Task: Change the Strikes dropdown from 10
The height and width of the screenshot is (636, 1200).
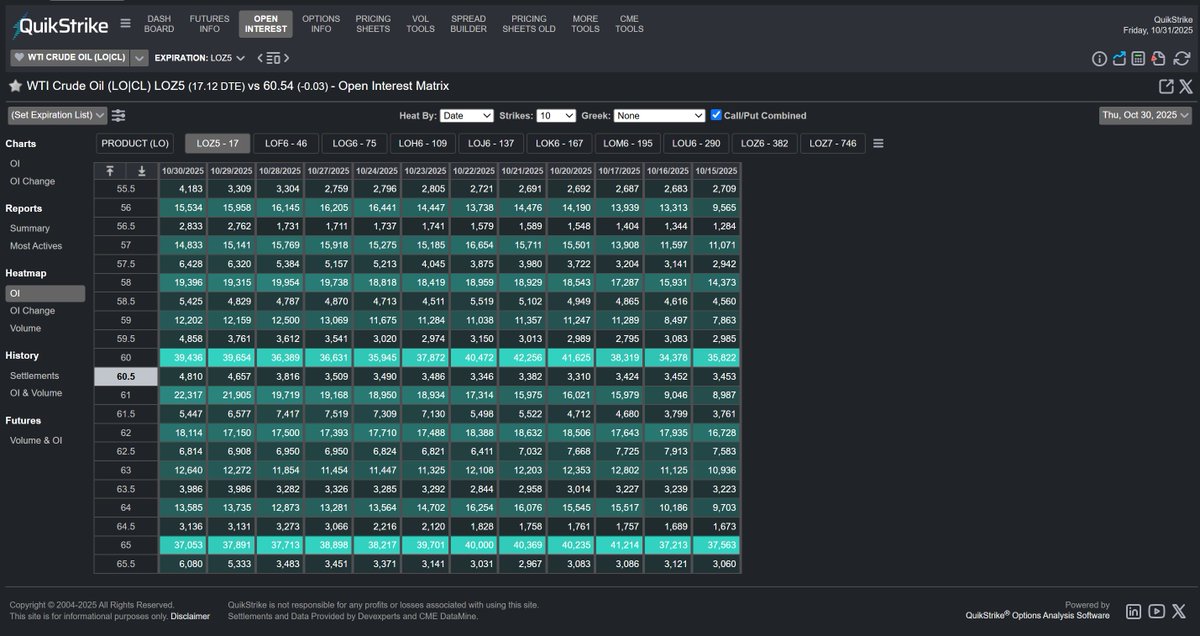Action: pos(555,114)
